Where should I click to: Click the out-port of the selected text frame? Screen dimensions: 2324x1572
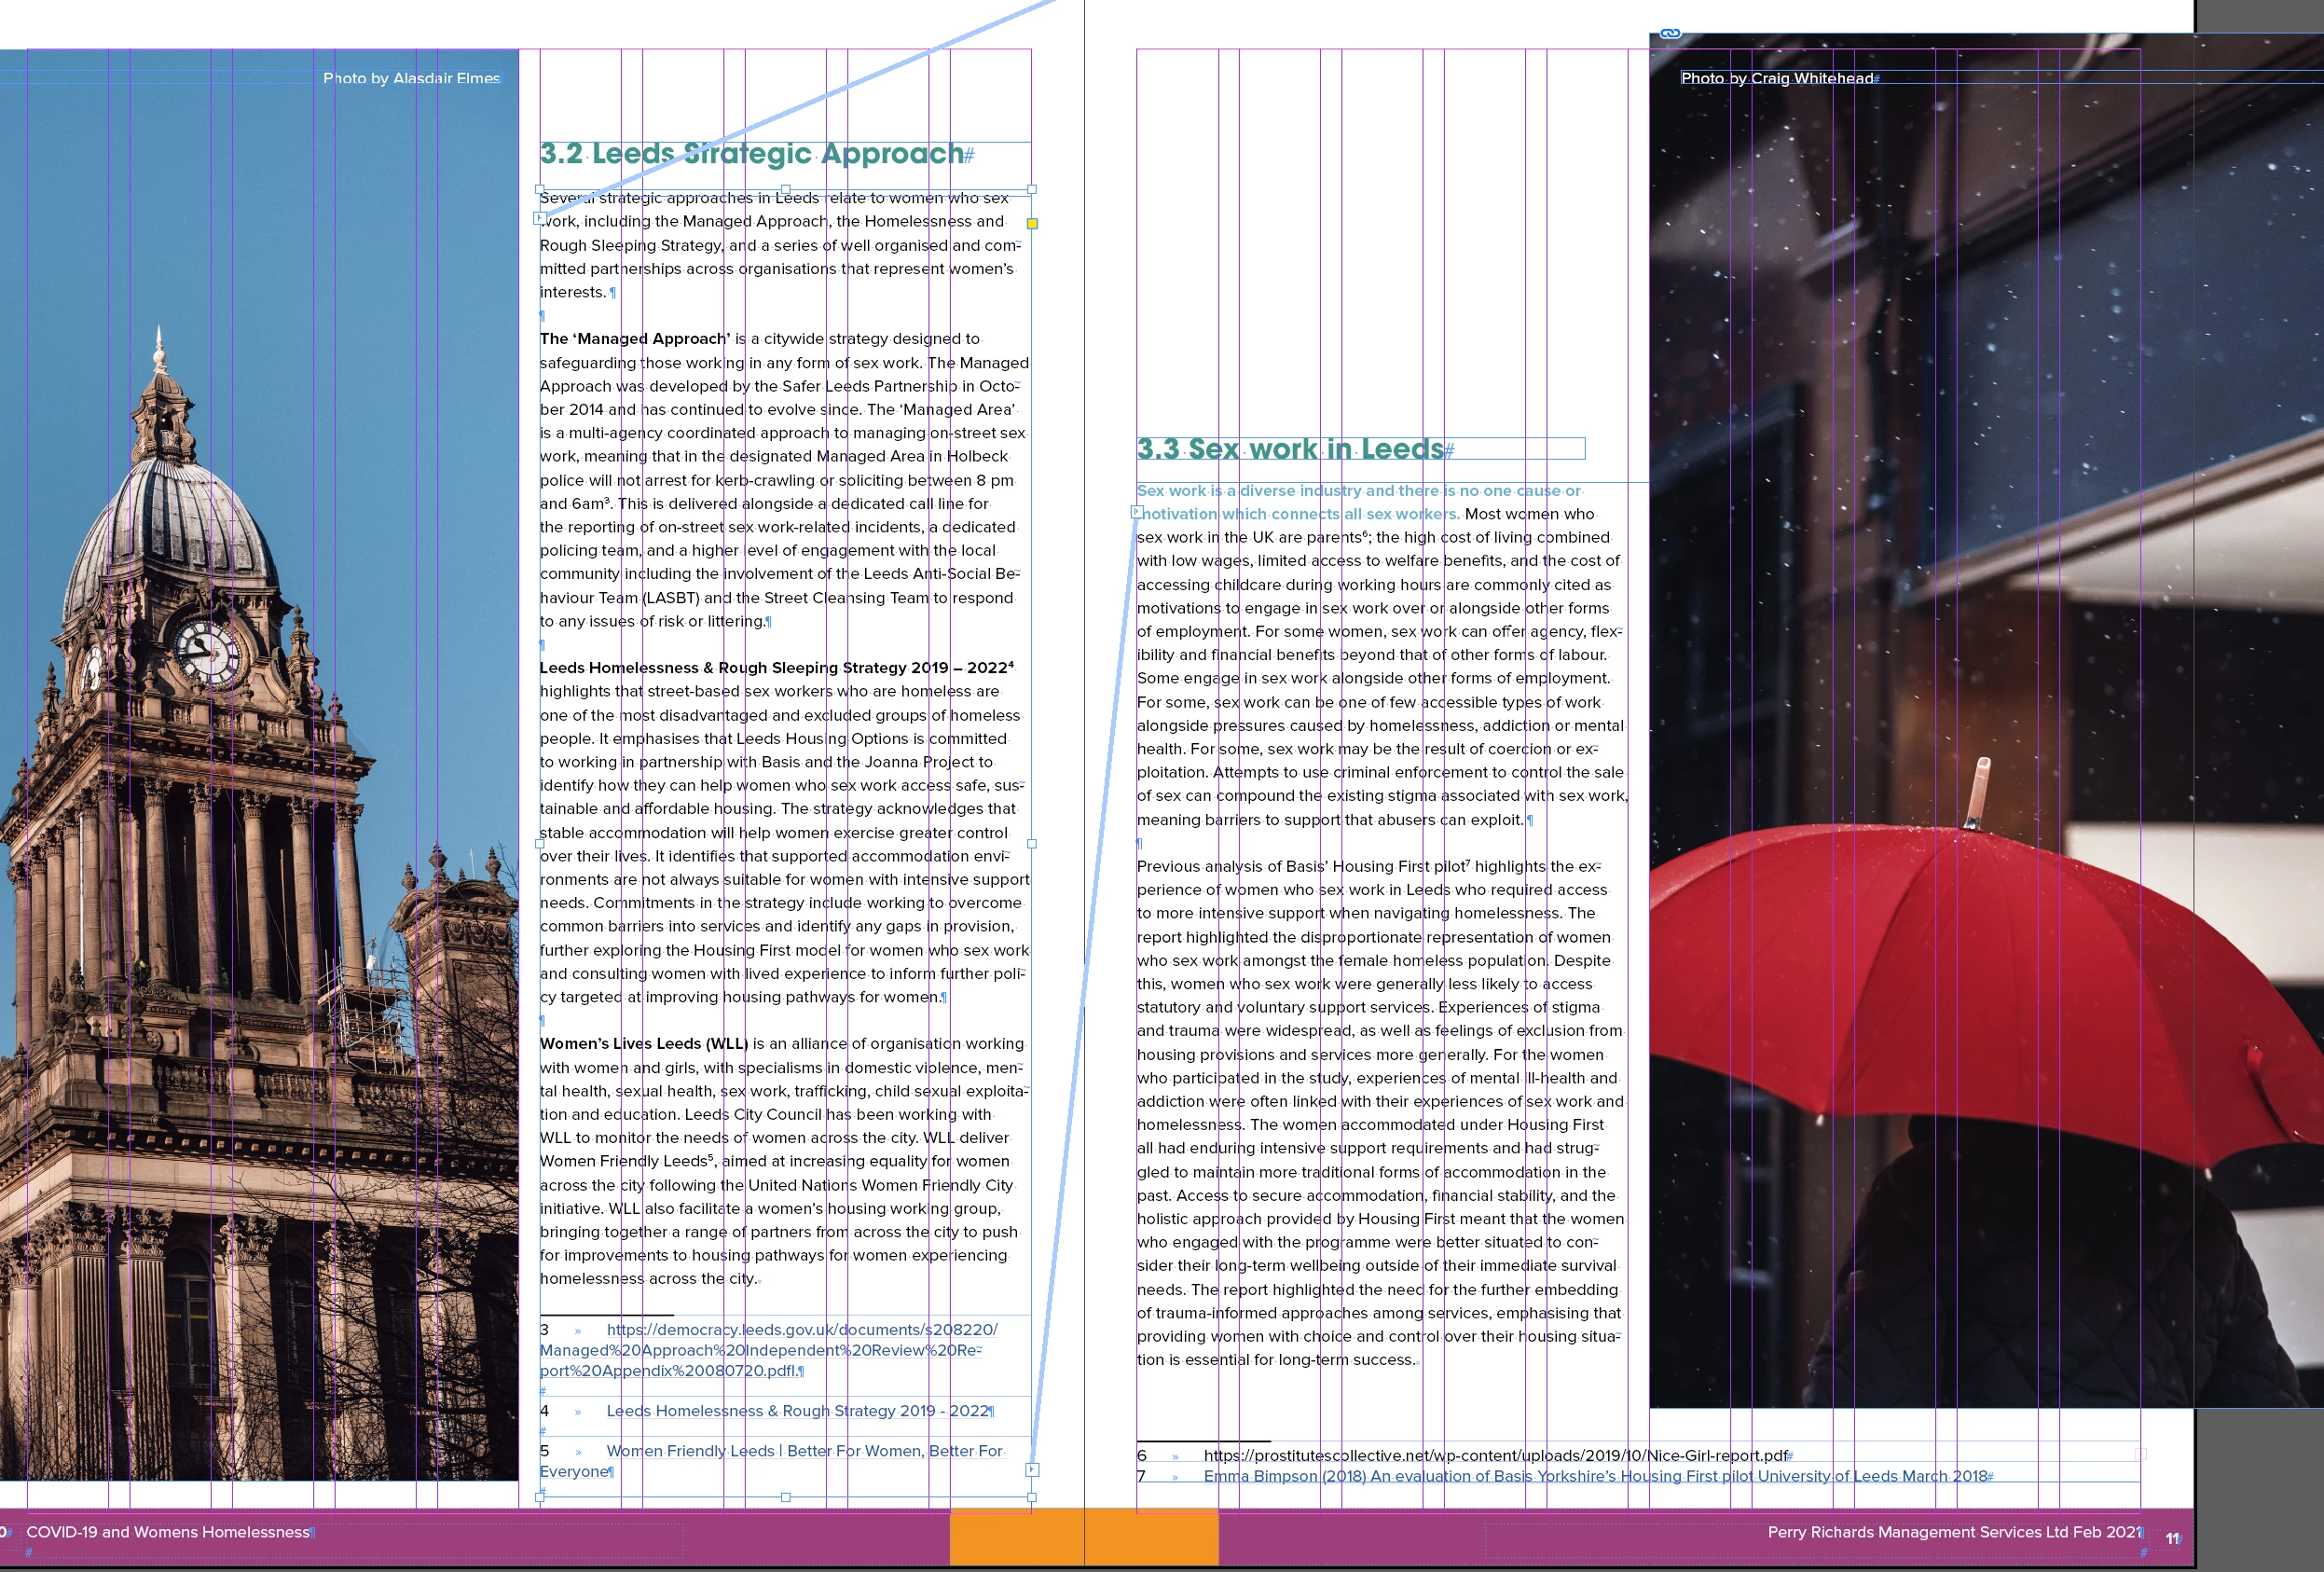(x=1032, y=1470)
